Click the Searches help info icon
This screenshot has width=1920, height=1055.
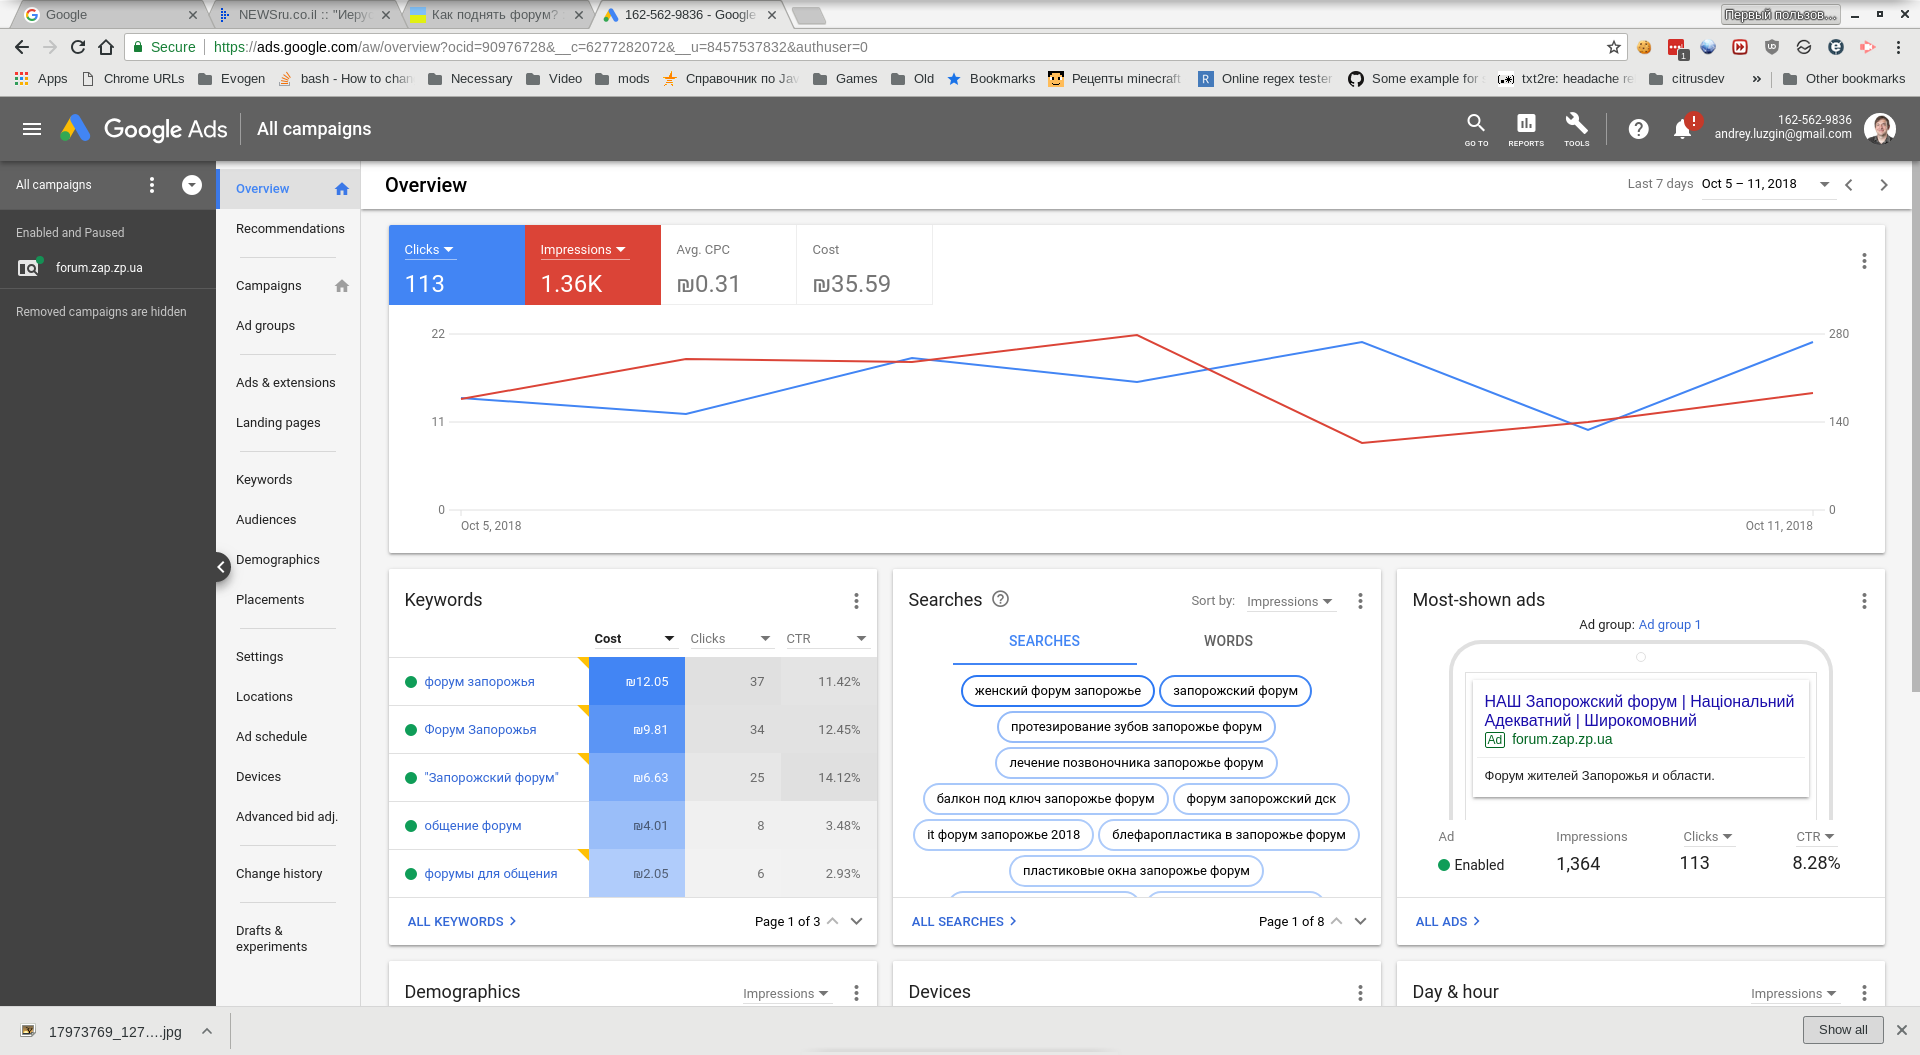pos(1000,599)
